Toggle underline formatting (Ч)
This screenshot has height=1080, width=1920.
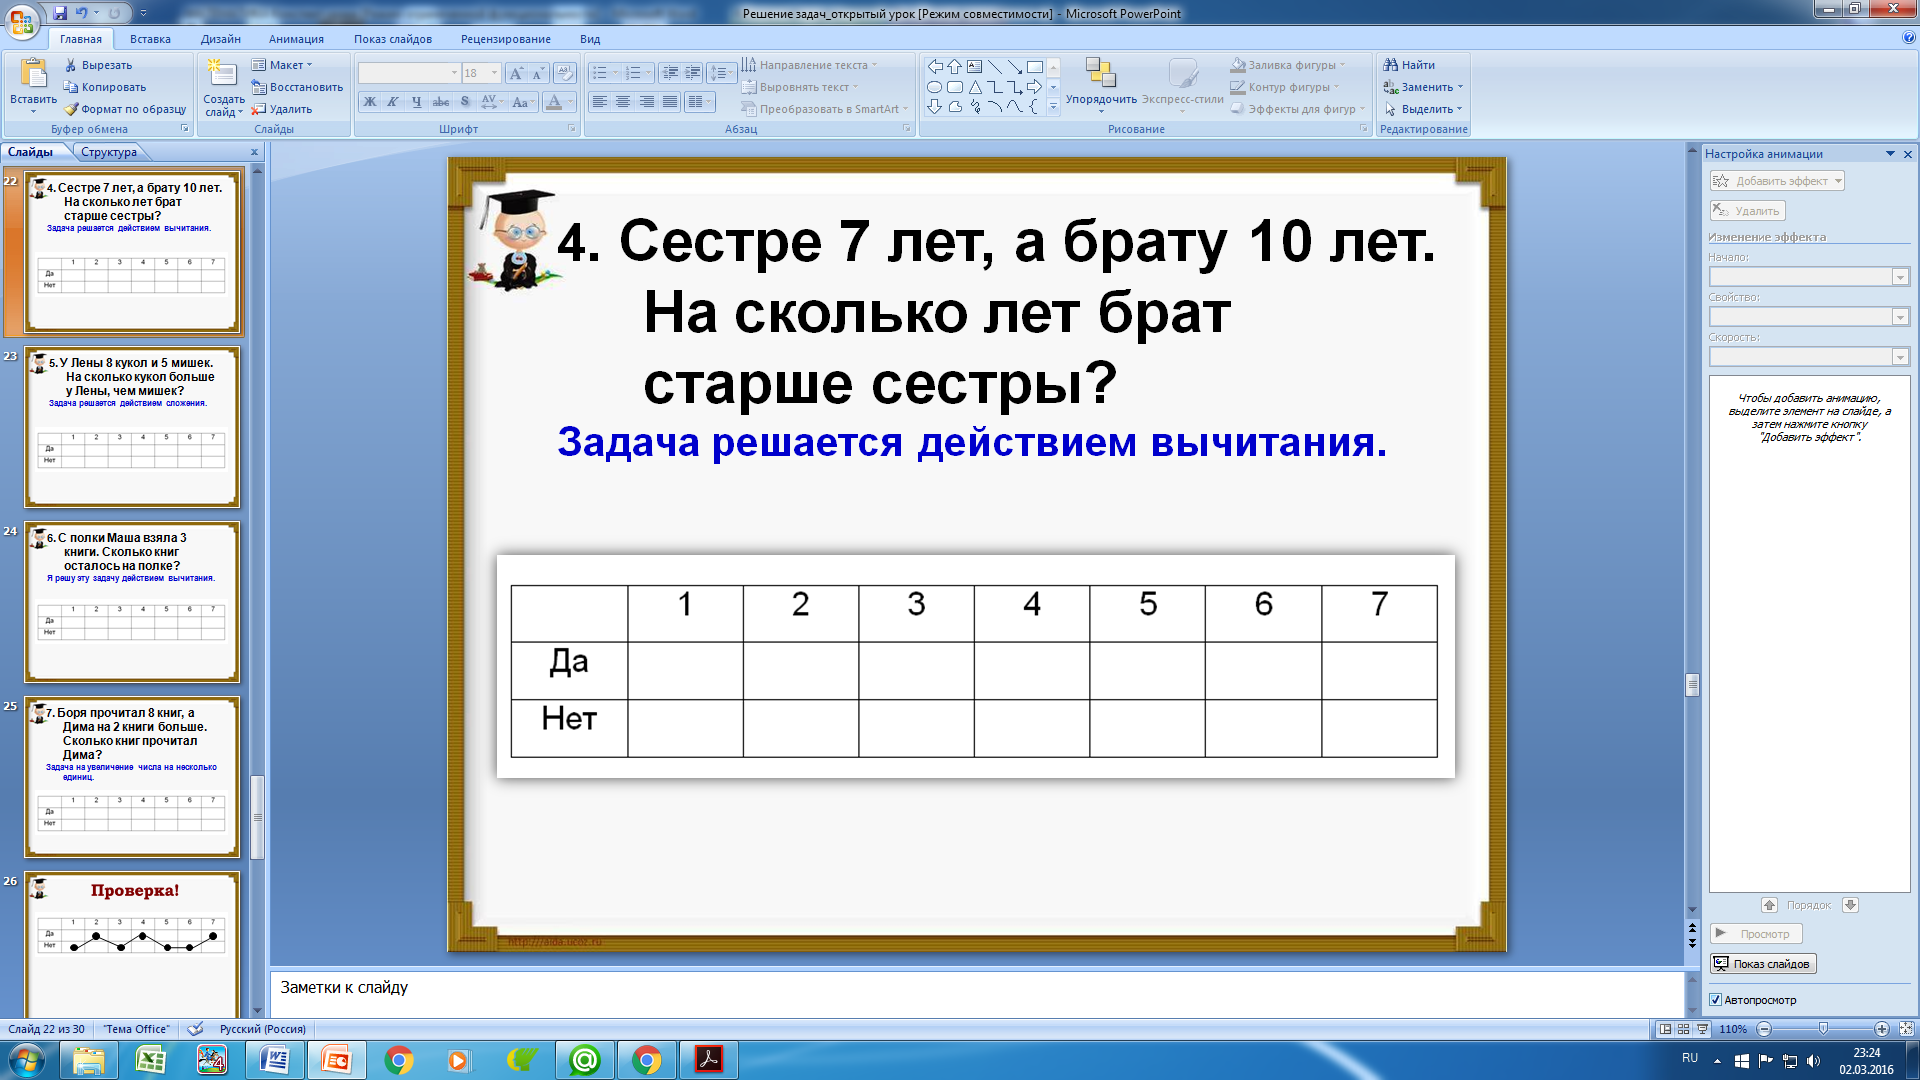[x=417, y=102]
